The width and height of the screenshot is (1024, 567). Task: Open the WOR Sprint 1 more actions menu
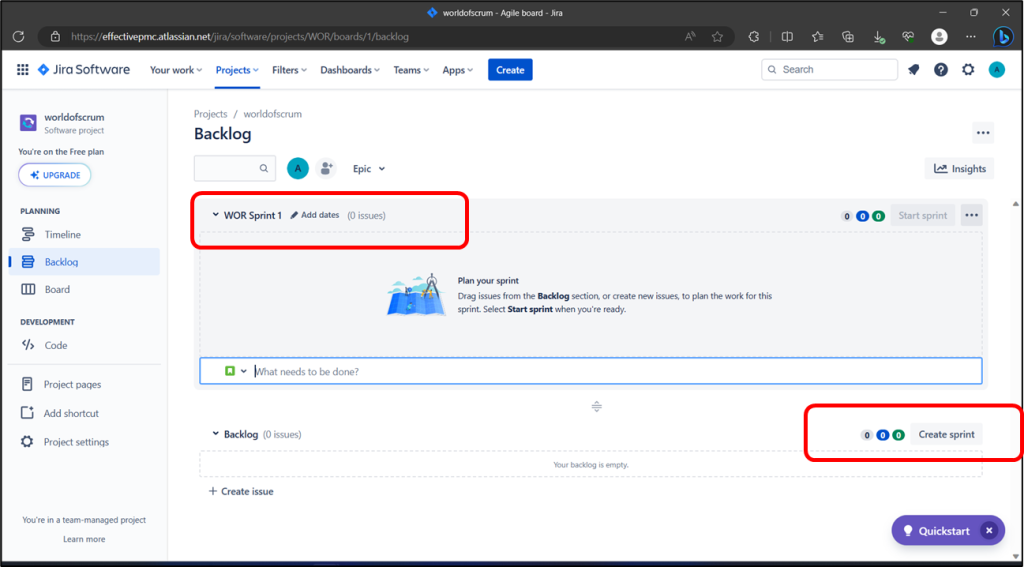[972, 215]
